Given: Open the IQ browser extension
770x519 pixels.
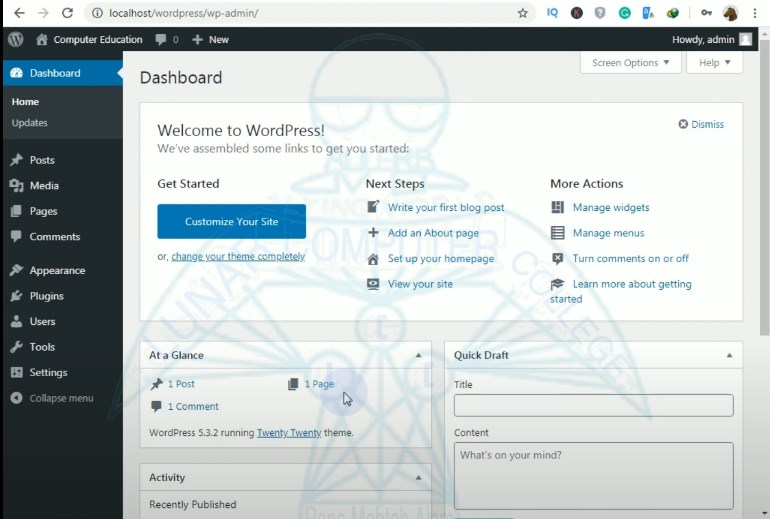Looking at the screenshot, I should (552, 13).
